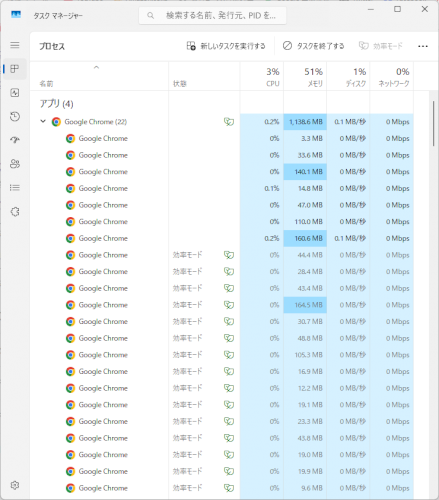Select the 47.0 MB memory cell
The height and width of the screenshot is (500, 439).
tap(305, 205)
